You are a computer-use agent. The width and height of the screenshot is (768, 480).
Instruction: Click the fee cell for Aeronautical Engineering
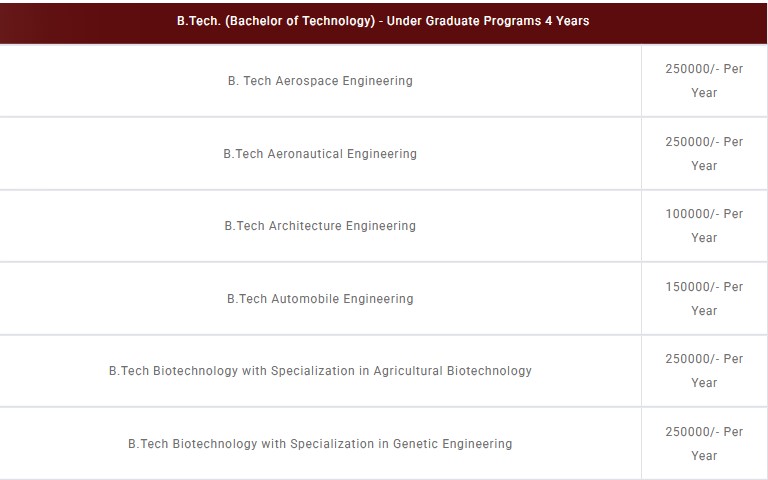704,154
